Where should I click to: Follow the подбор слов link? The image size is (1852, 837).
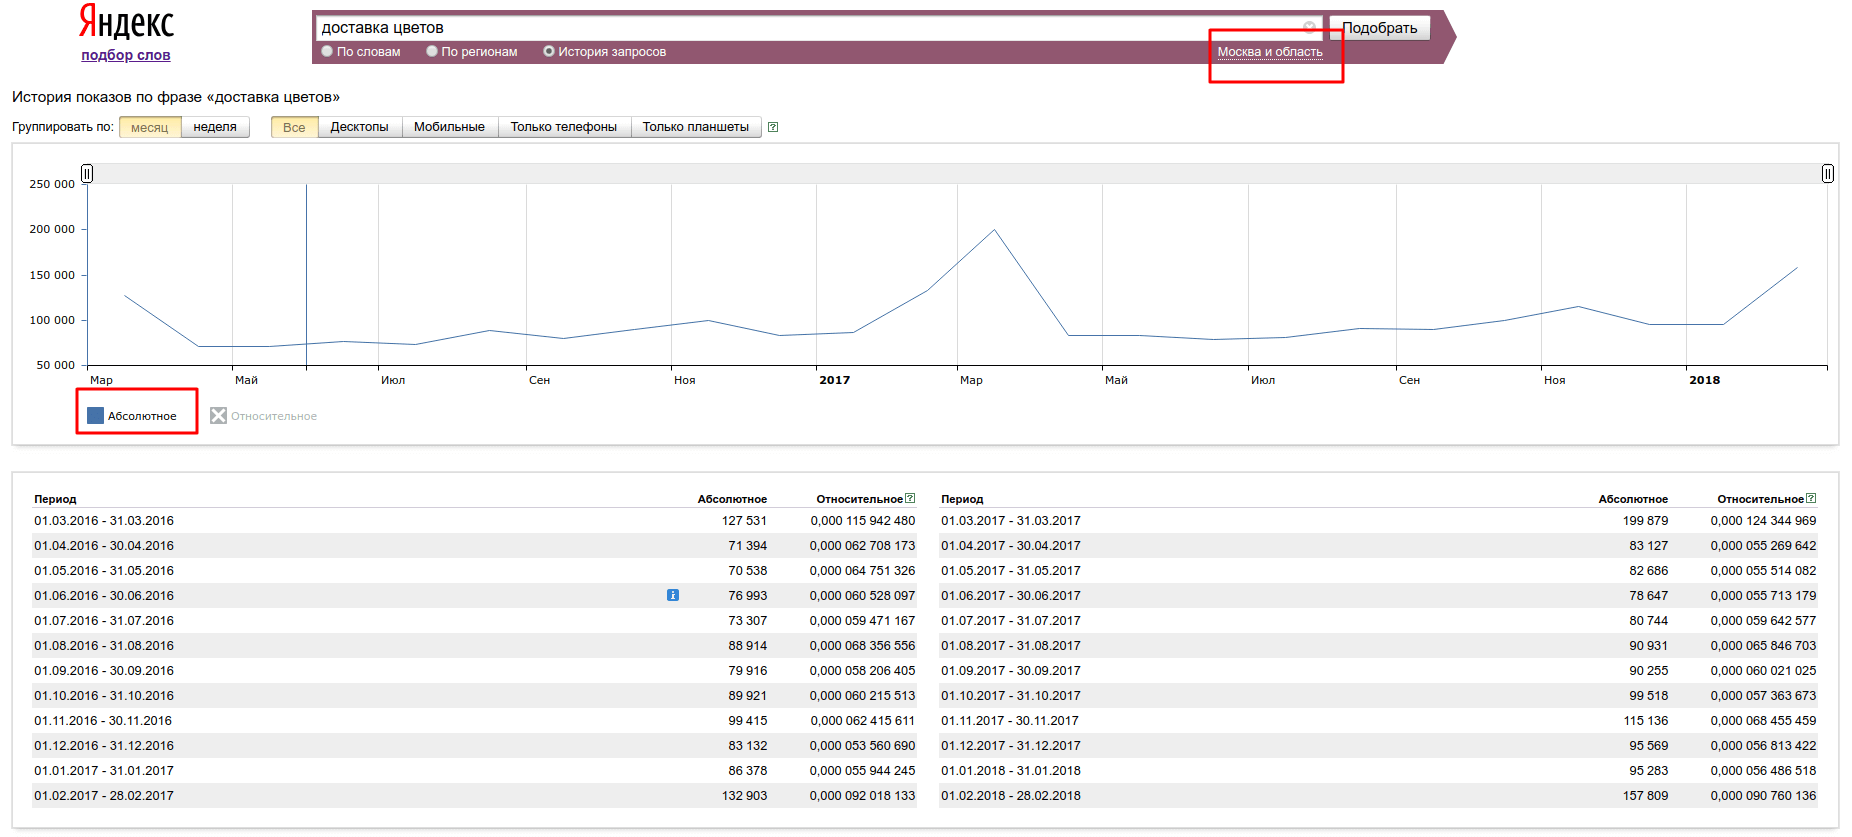[126, 55]
